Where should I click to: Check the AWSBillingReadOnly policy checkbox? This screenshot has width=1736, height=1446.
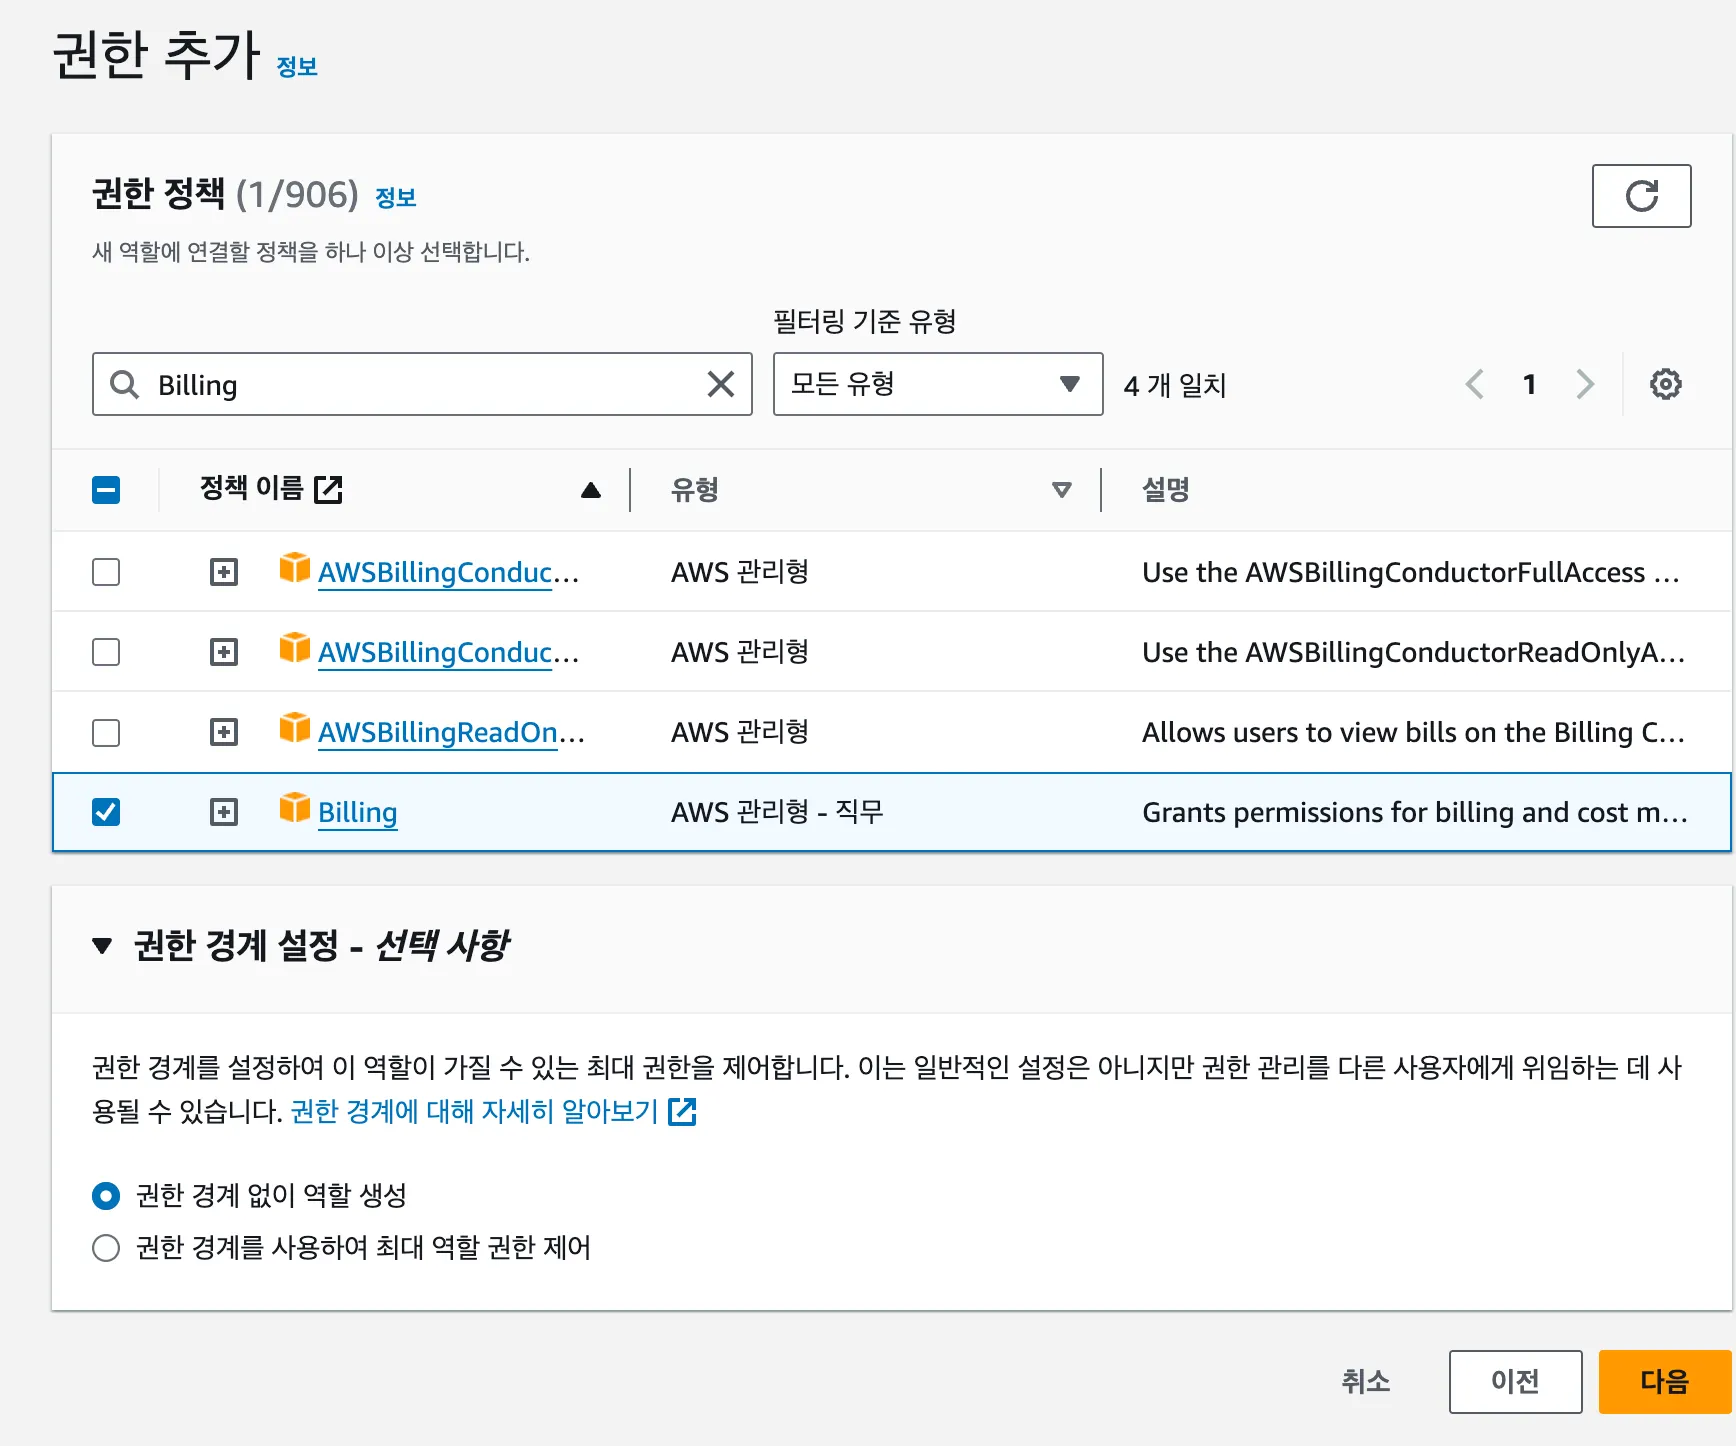point(106,733)
